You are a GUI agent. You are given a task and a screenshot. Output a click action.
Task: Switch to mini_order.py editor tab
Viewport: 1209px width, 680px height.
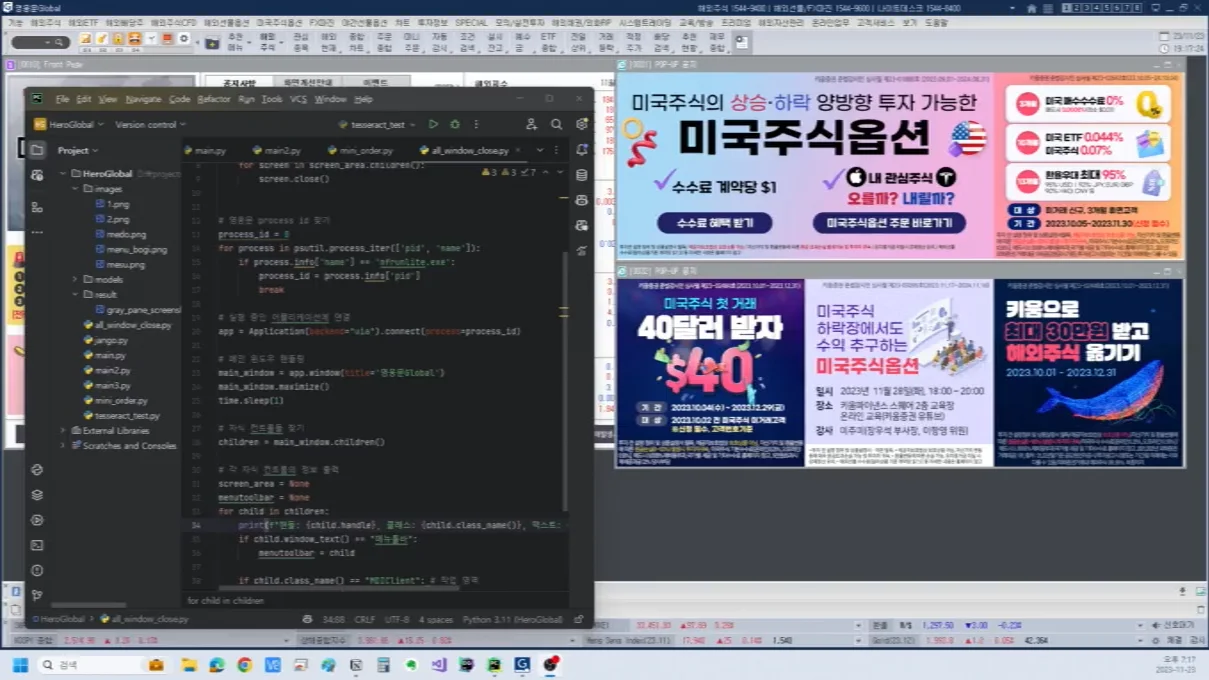coord(360,150)
